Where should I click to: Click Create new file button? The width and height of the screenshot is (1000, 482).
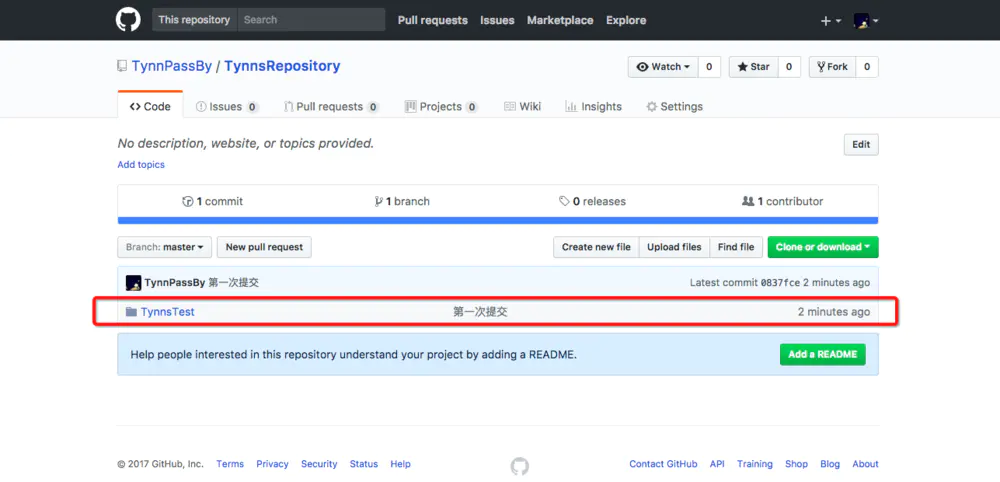pyautogui.click(x=596, y=247)
